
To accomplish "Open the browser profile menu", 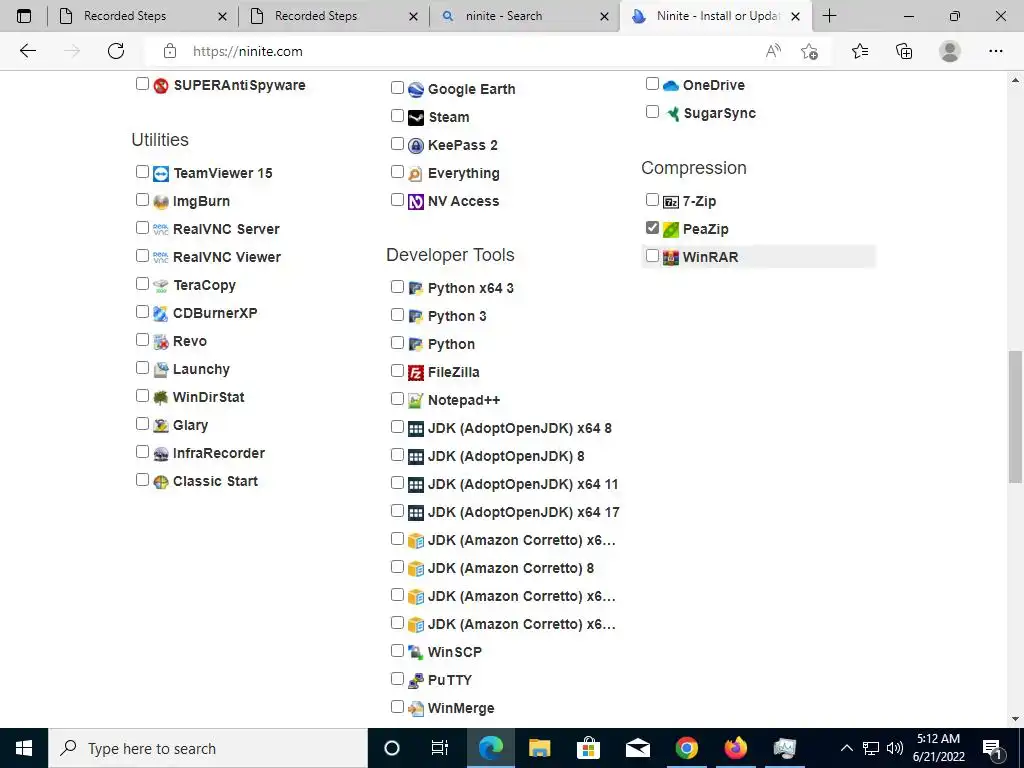I will click(950, 51).
